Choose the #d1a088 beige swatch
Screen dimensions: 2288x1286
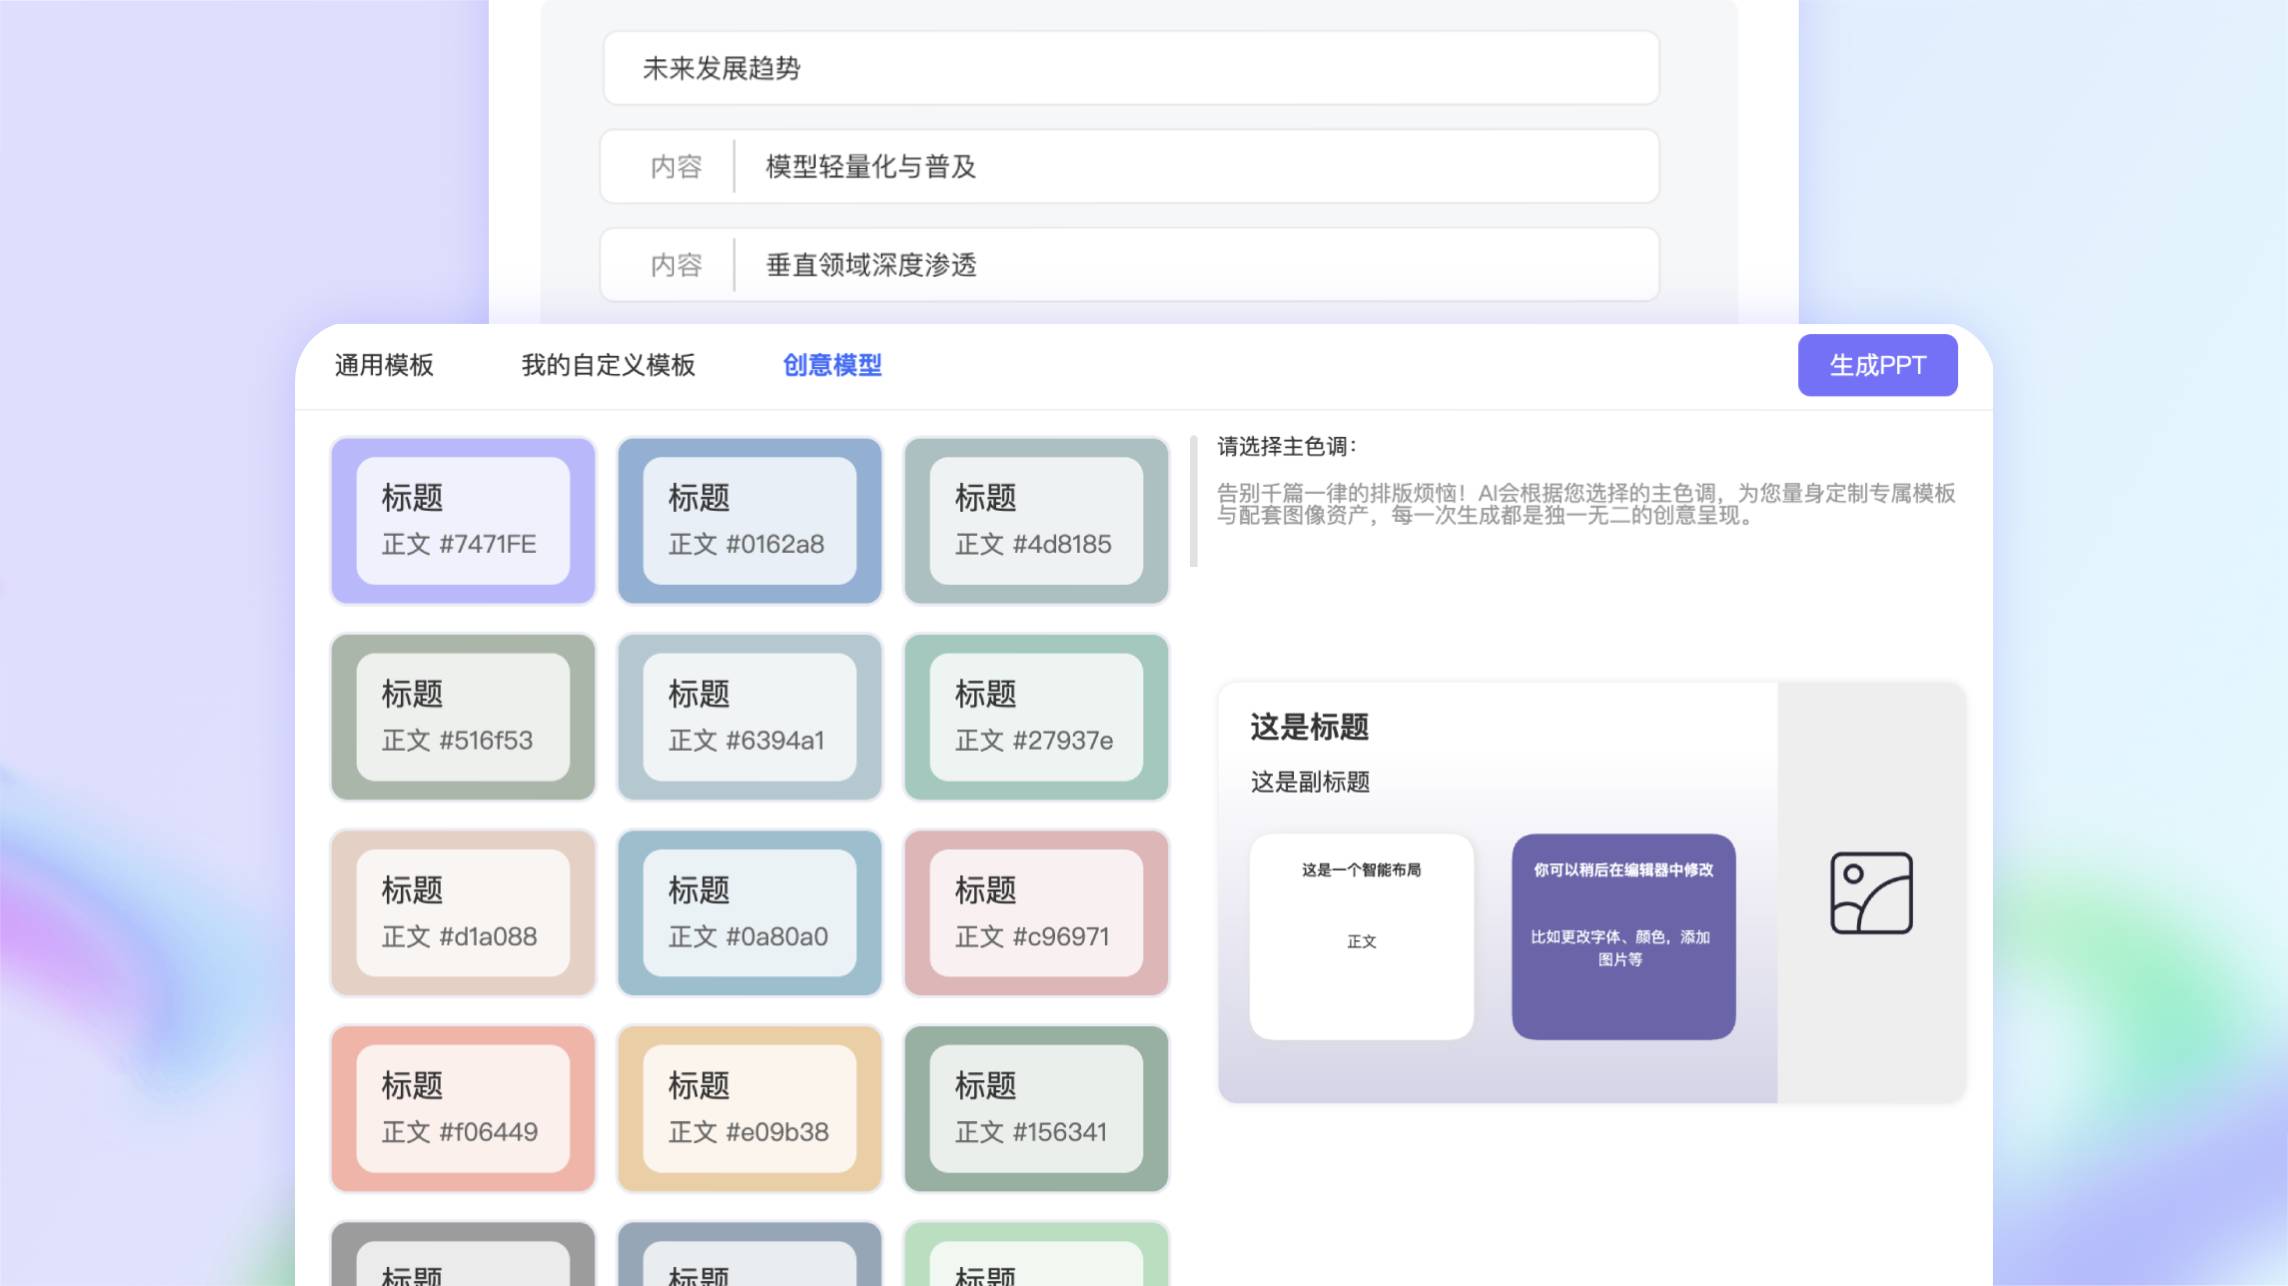pyautogui.click(x=463, y=912)
